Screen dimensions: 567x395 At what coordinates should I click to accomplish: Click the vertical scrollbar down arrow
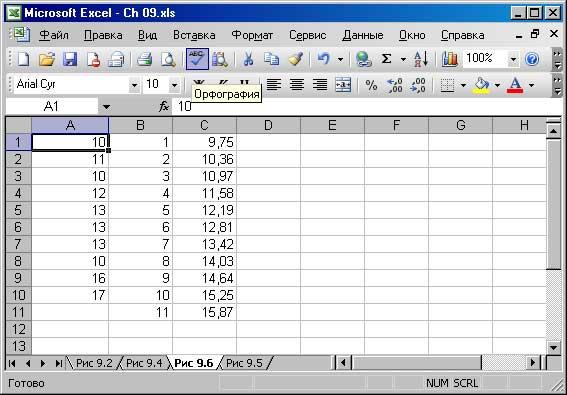553,348
